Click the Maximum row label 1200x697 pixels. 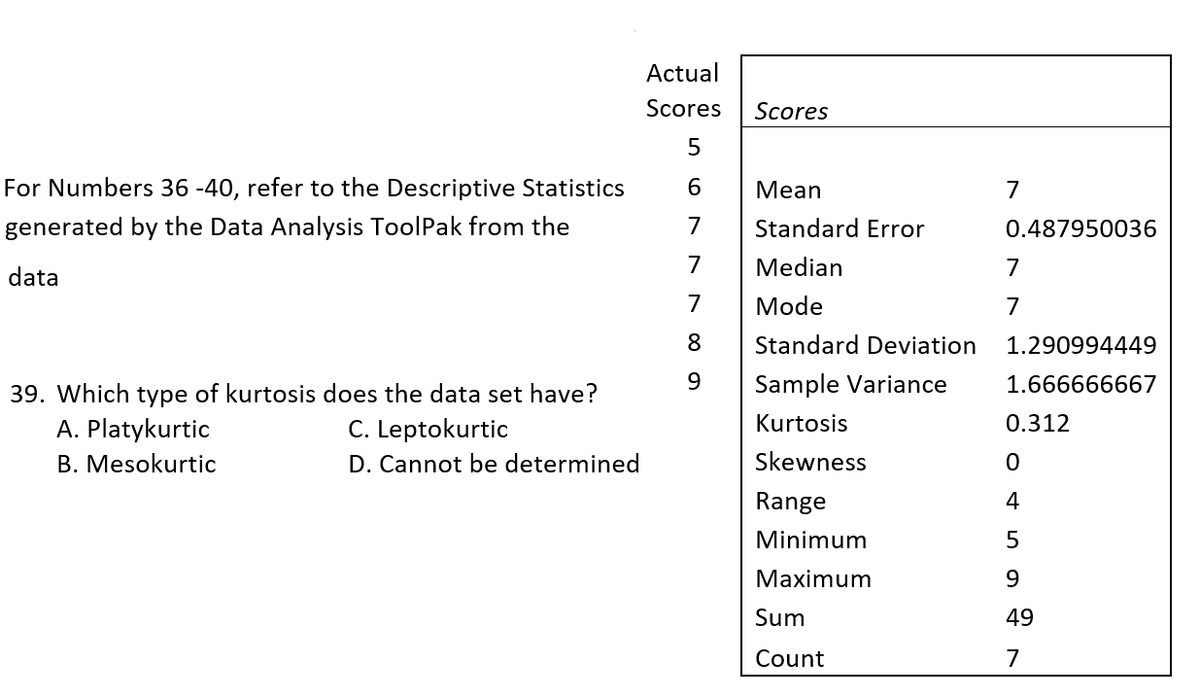[x=813, y=579]
